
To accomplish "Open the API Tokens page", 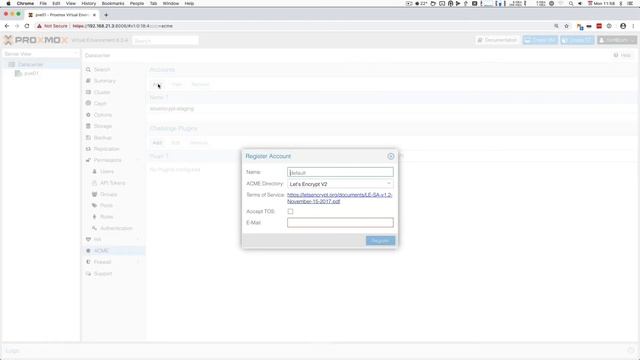I will pyautogui.click(x=113, y=183).
